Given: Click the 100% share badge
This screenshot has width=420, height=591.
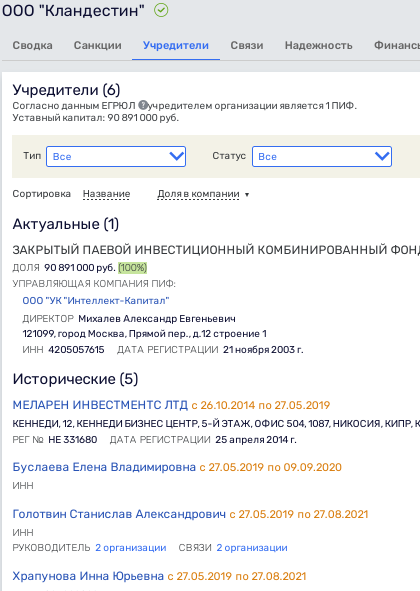Looking at the screenshot, I should (x=132, y=268).
